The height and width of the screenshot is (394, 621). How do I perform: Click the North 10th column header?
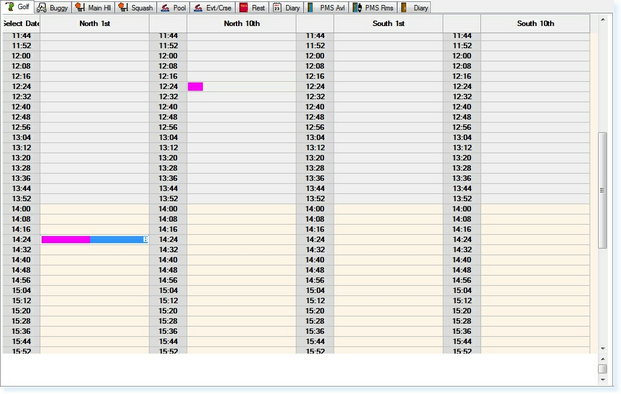point(242,23)
